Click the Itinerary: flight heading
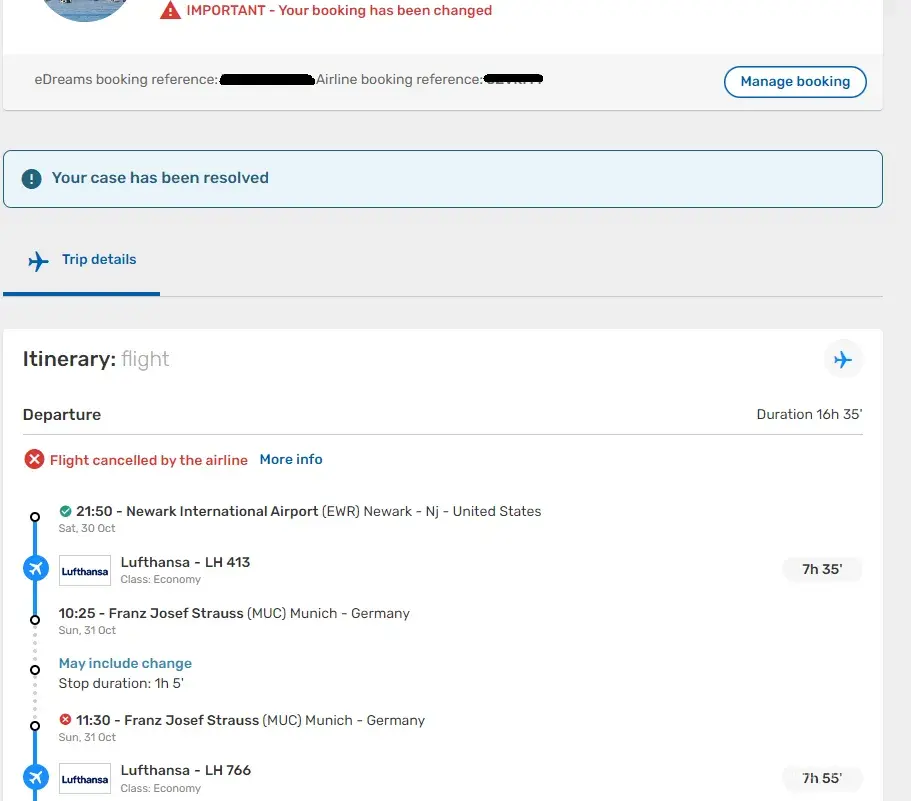Viewport: 911px width, 801px height. (x=96, y=360)
